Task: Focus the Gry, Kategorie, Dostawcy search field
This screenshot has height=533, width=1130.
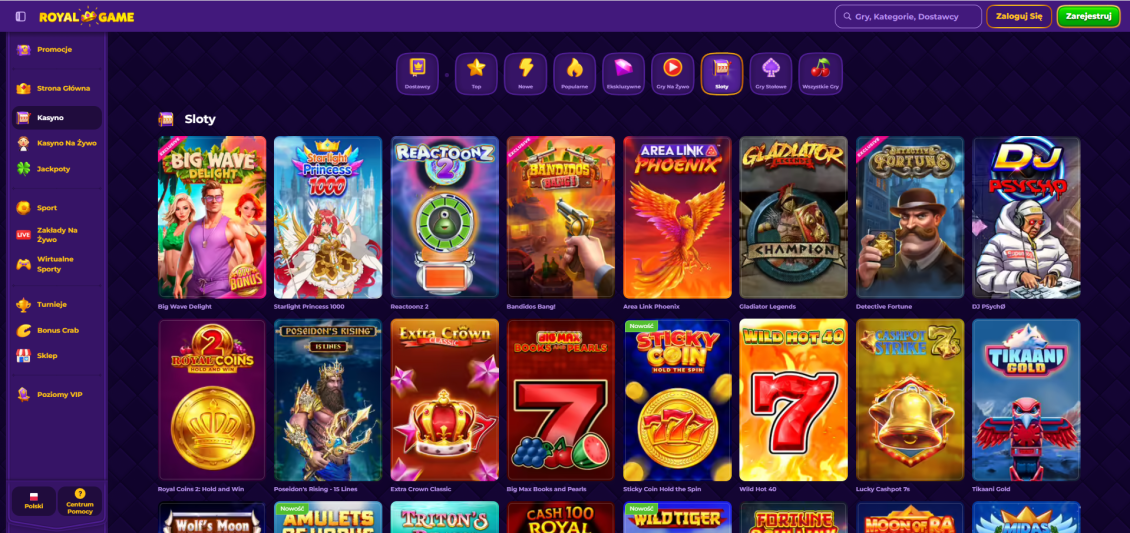Action: (908, 16)
